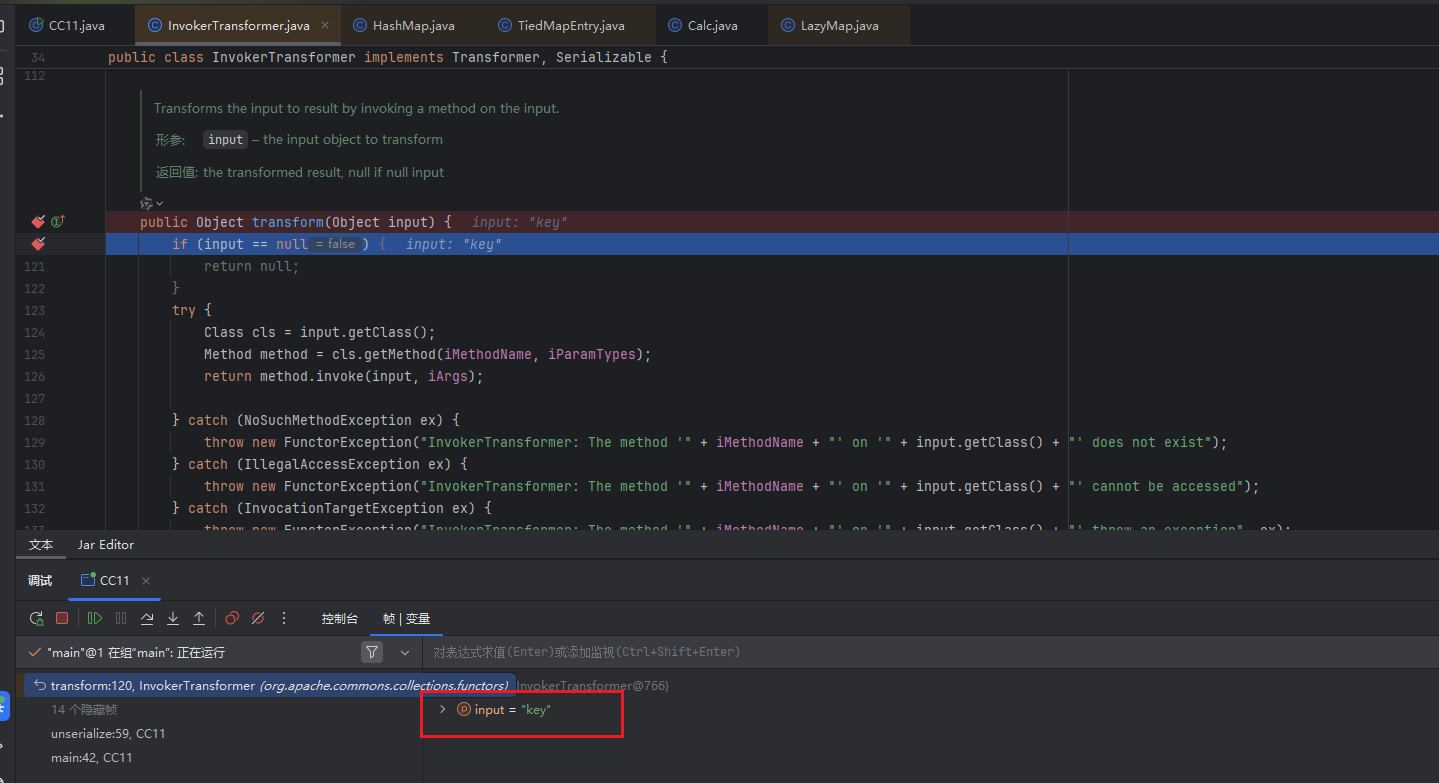
Task: Open more debug actions menu
Action: pos(284,619)
